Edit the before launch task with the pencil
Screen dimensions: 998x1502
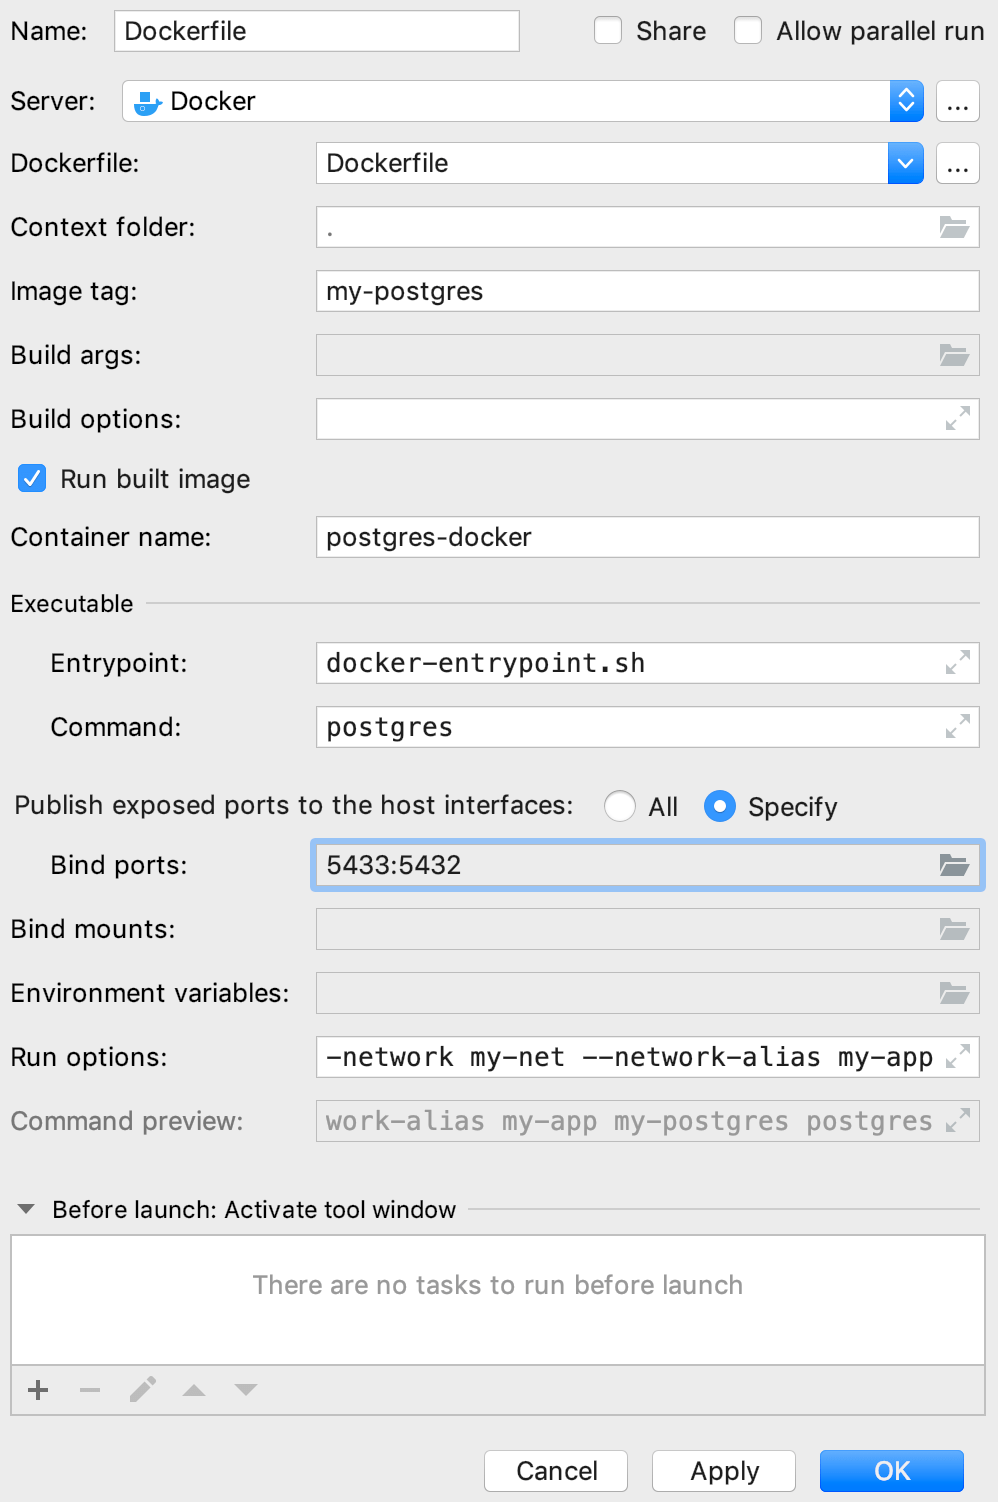142,1390
